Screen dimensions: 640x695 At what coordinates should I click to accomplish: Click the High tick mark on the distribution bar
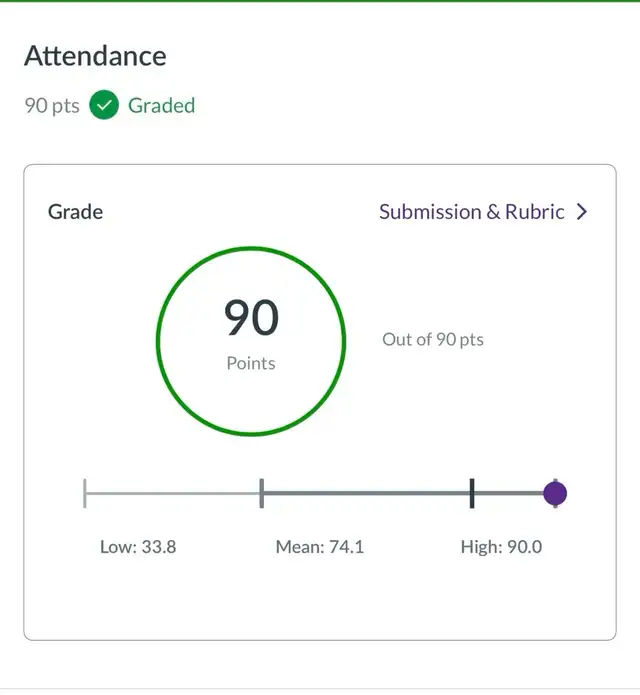click(472, 493)
